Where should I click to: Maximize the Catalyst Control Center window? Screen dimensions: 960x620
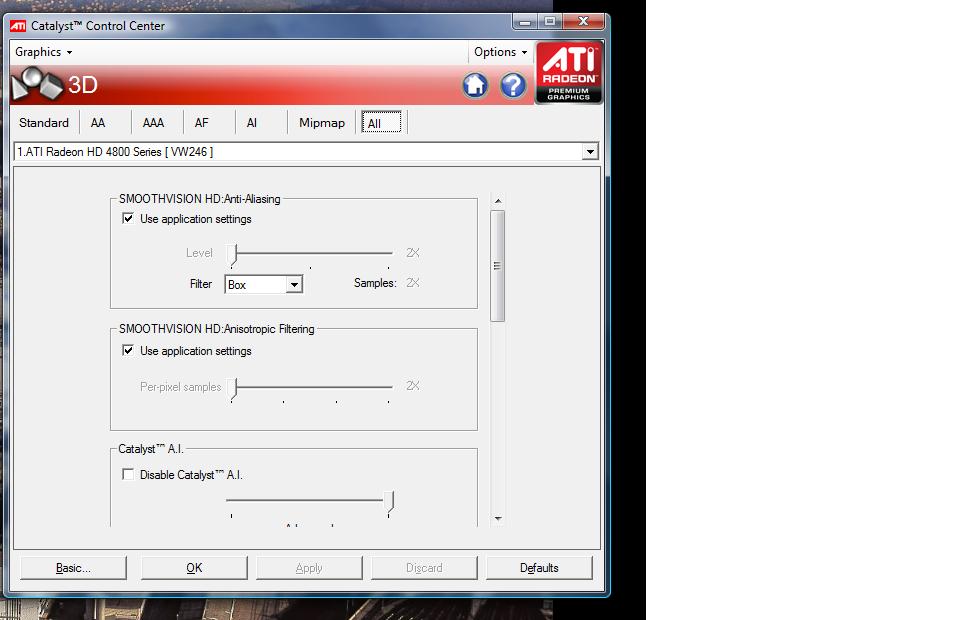tap(550, 22)
